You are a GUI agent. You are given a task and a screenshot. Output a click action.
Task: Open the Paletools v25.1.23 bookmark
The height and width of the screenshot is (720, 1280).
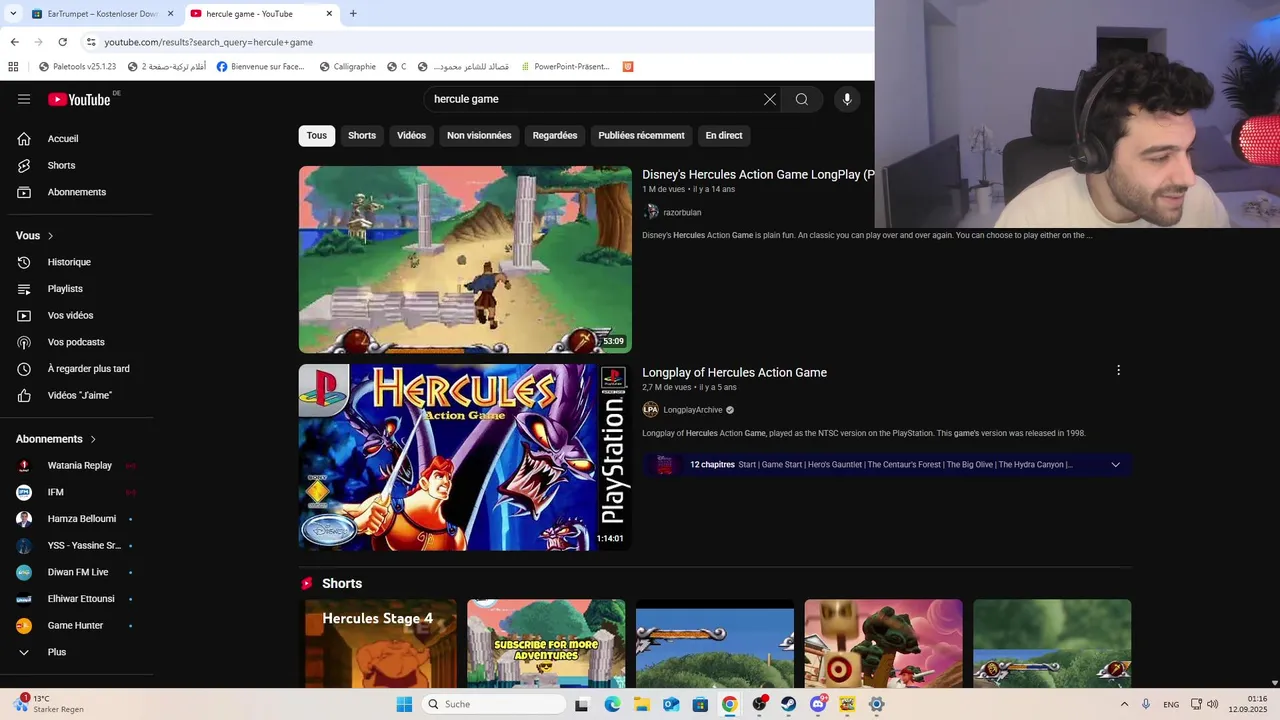77,67
